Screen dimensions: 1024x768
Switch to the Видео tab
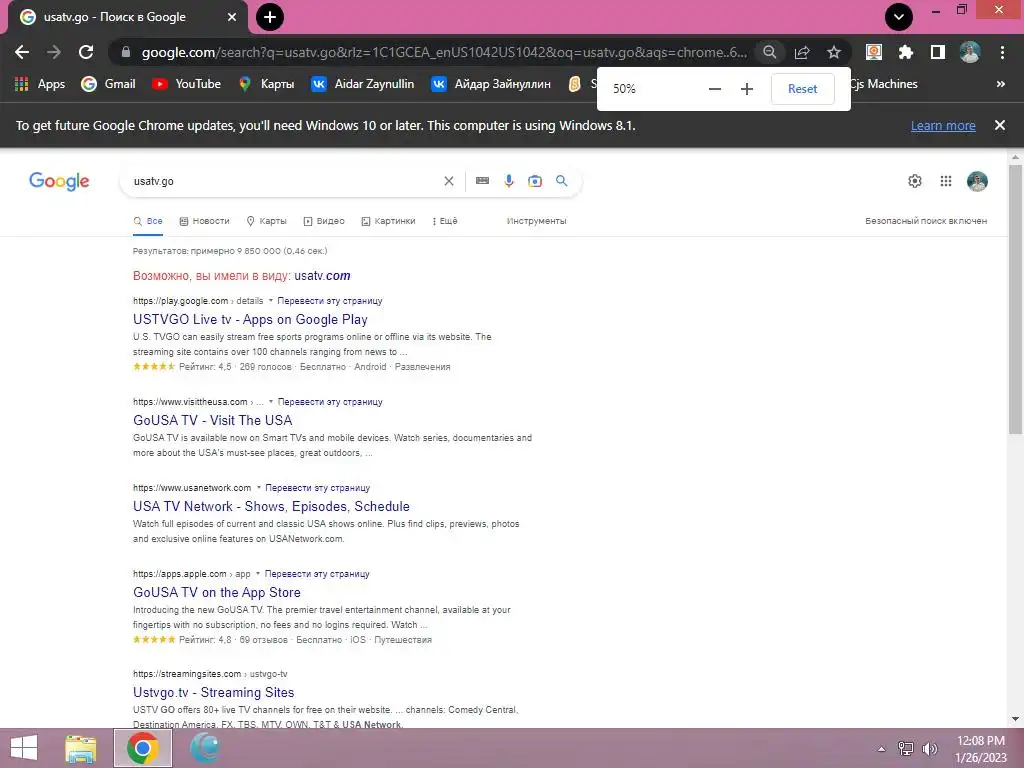(324, 221)
